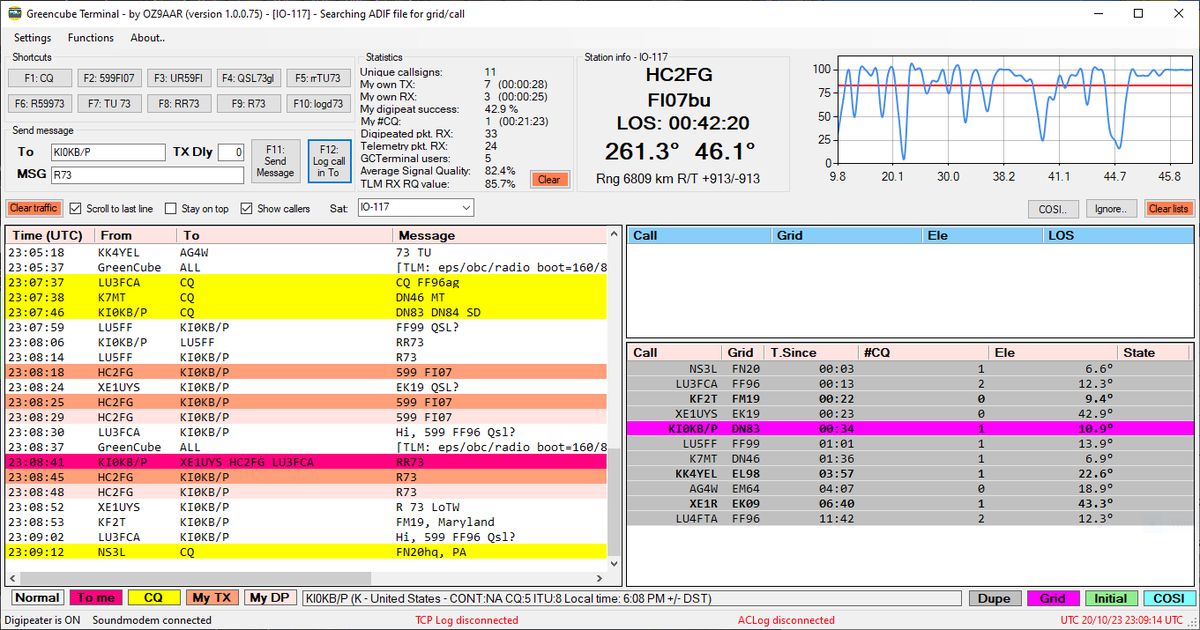Click the T.Since column header
Screen dimensions: 1200x630
coord(811,353)
